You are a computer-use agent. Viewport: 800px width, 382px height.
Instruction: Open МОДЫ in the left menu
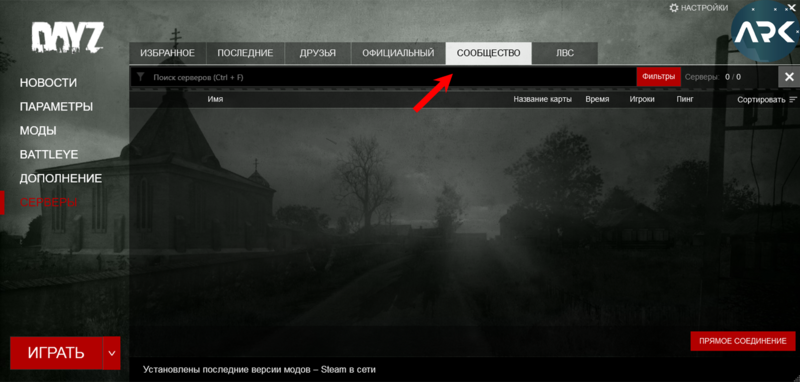(x=38, y=131)
